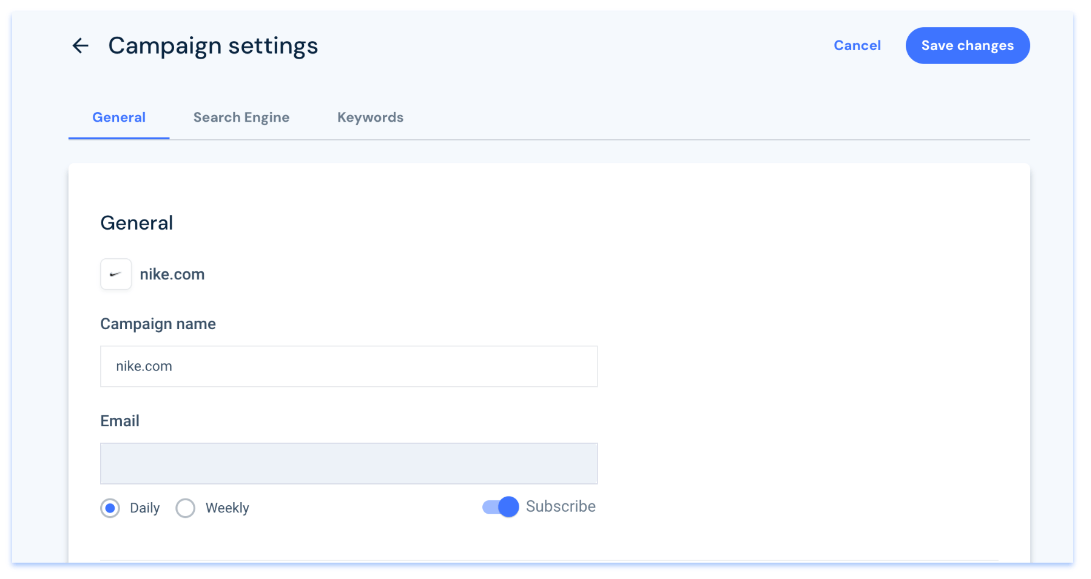The width and height of the screenshot is (1091, 579).
Task: Toggle the Subscribe switch off
Action: pos(501,507)
